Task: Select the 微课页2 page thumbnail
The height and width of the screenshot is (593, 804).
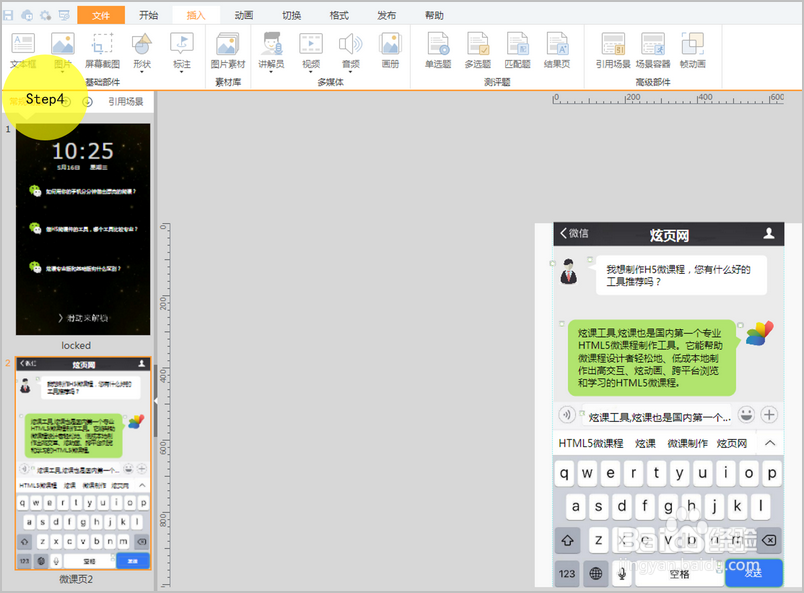Action: coord(83,463)
